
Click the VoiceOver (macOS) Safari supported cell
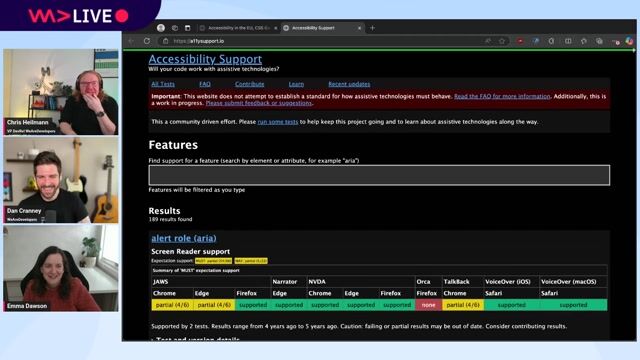point(573,305)
